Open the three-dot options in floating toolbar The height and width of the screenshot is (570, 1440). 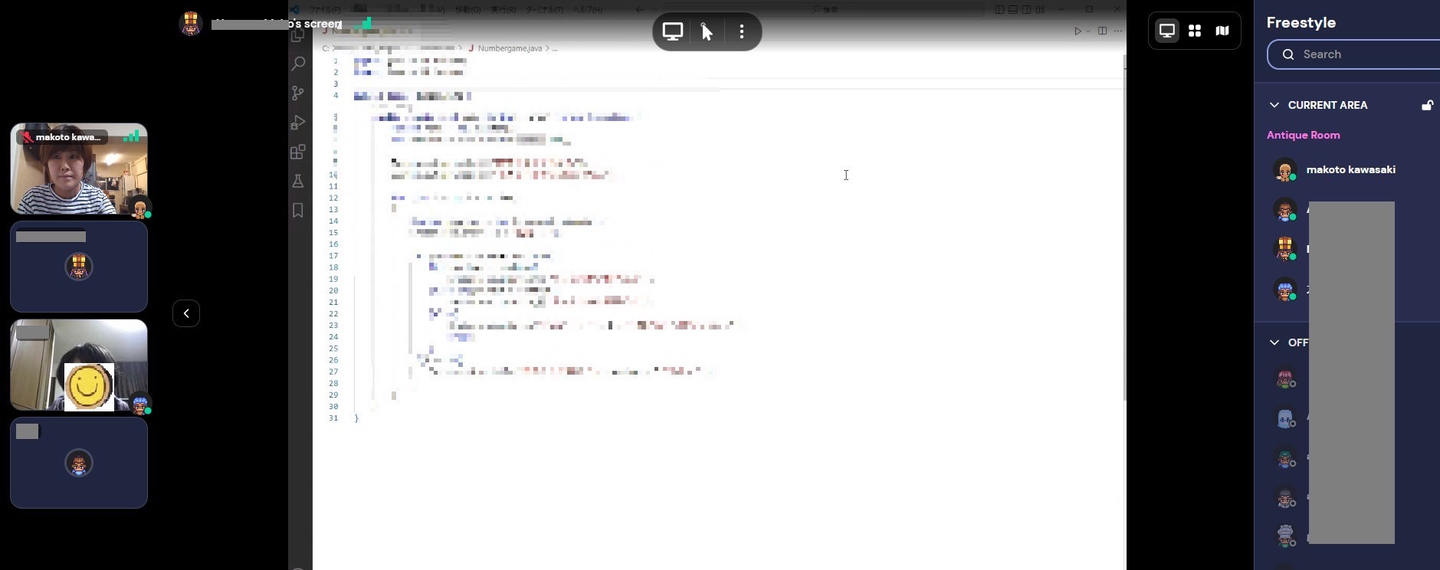click(741, 32)
